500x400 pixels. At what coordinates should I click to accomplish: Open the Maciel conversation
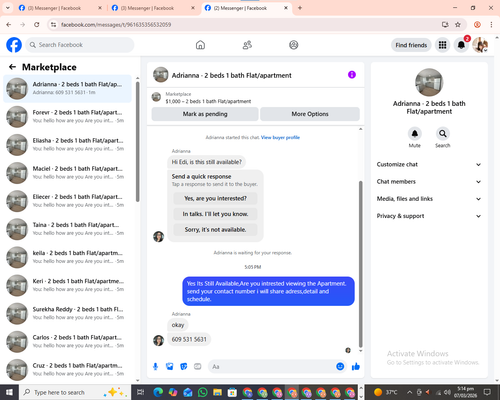[67, 173]
